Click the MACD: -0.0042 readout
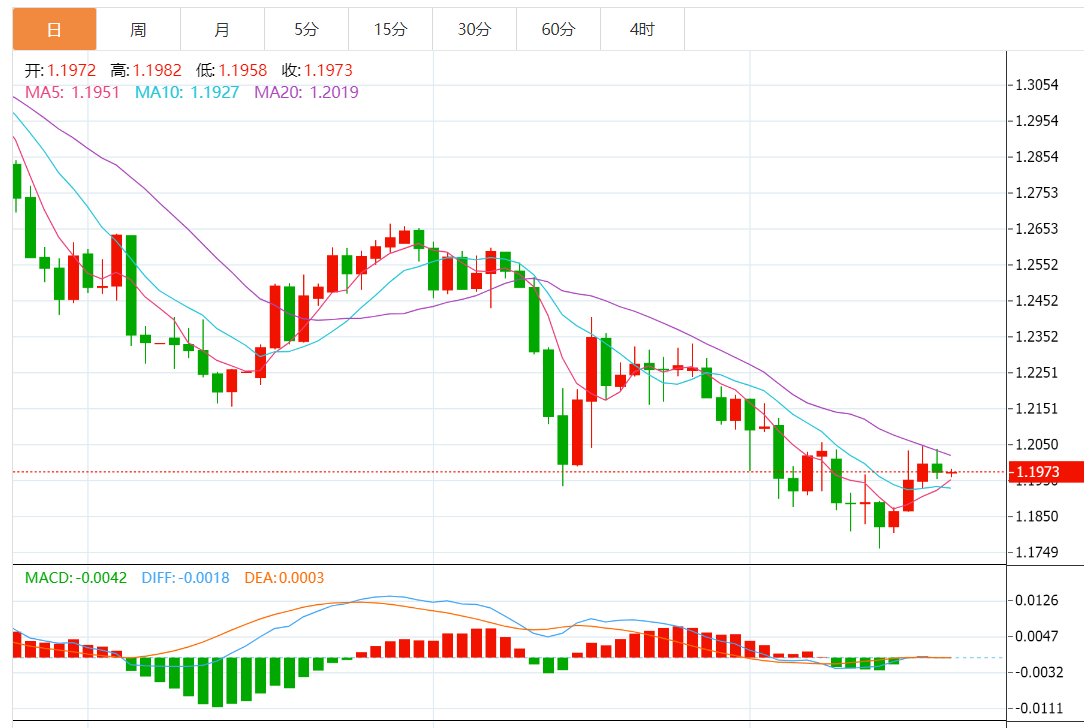 click(76, 578)
